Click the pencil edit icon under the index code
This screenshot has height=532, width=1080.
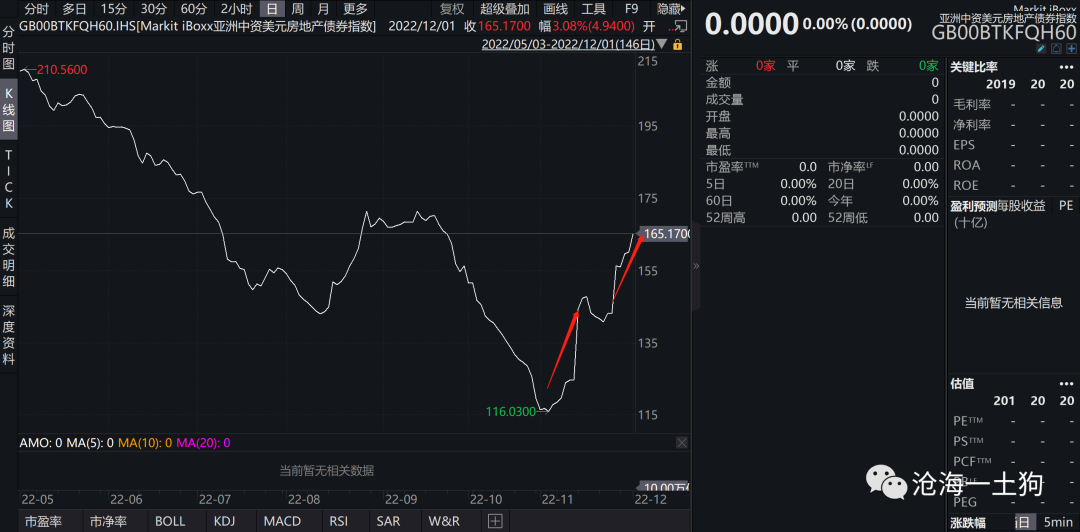[1042, 48]
